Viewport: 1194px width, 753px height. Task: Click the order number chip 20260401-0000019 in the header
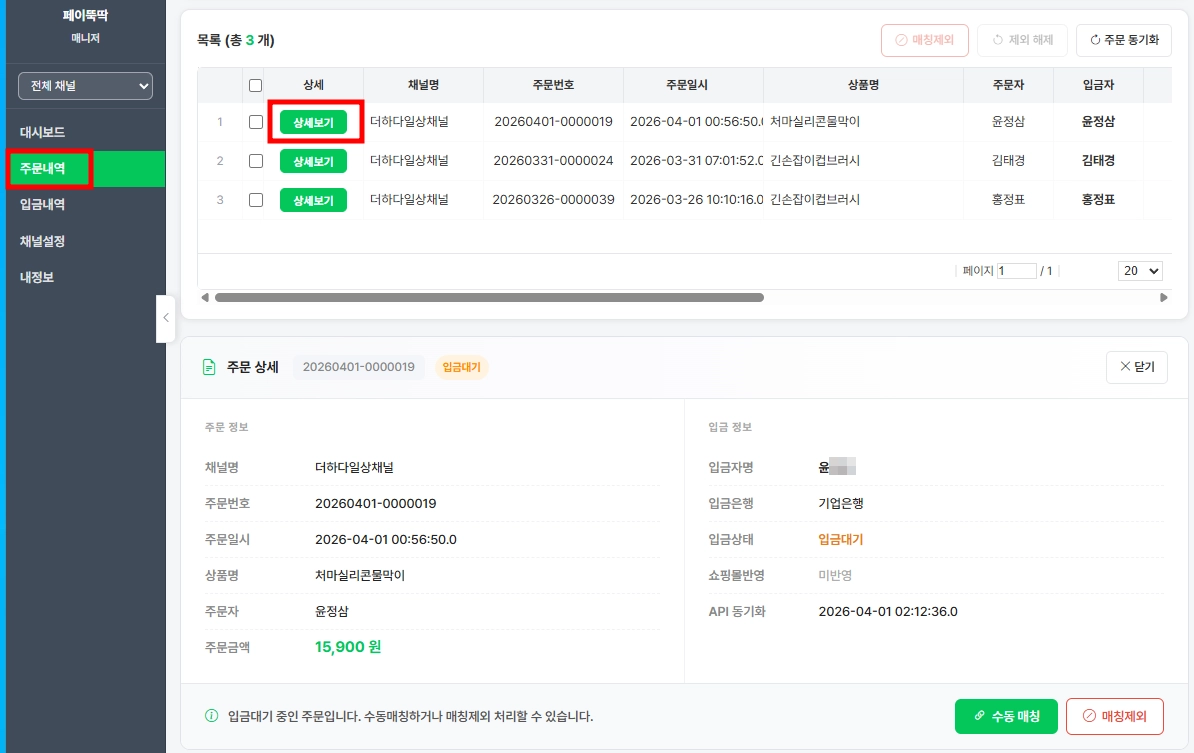(x=359, y=367)
